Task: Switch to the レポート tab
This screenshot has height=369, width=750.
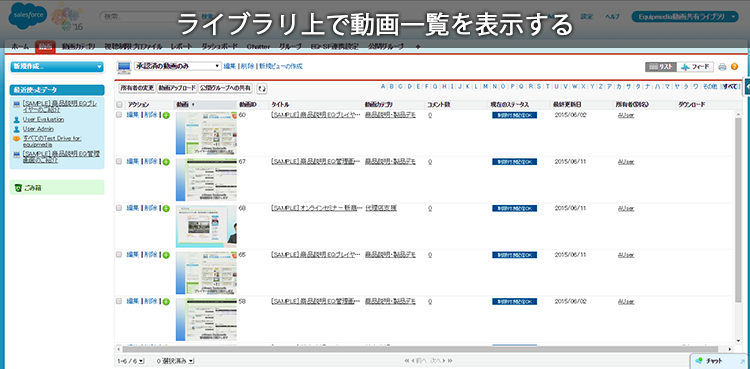Action: click(x=181, y=47)
